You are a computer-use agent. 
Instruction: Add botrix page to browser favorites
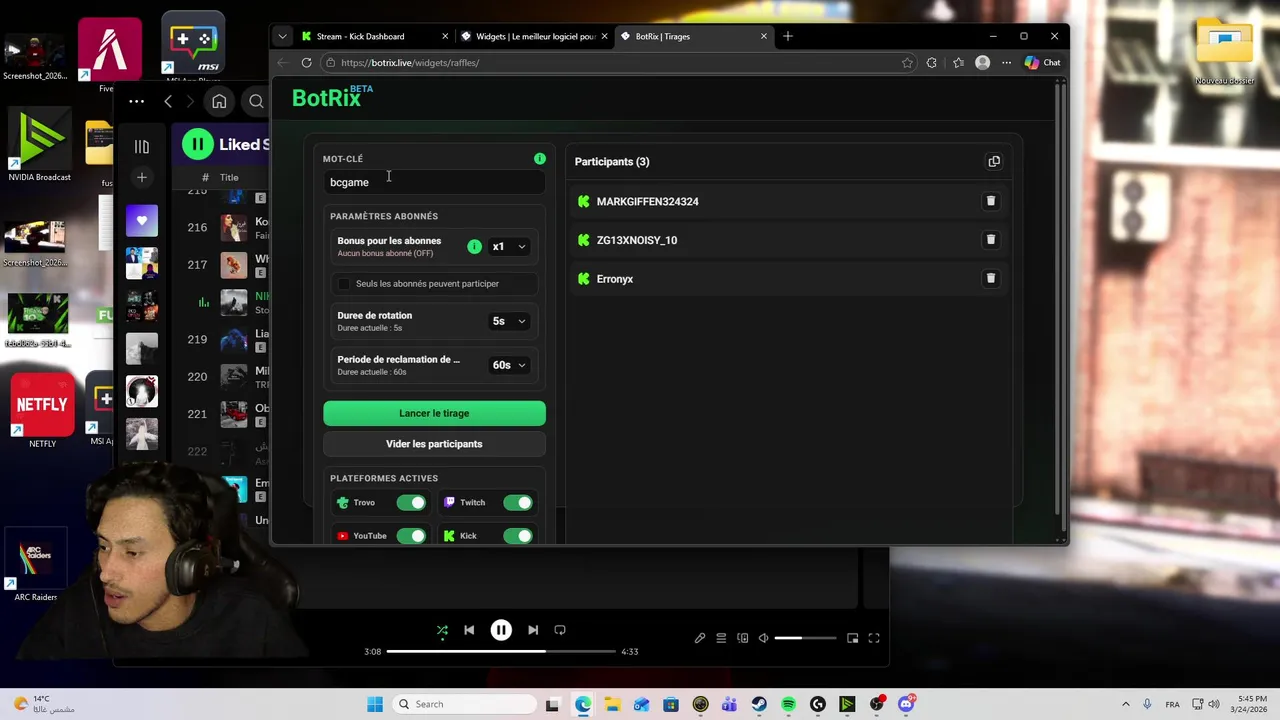(907, 62)
